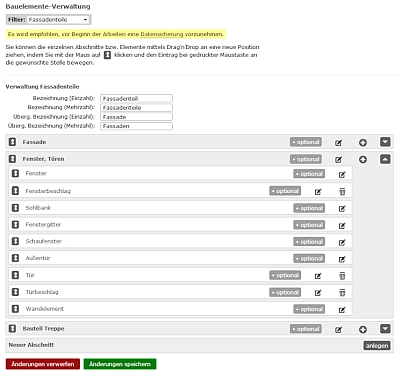
Task: Click the Überg. Bezeichnung (Mehrzahl) field
Action: point(136,126)
